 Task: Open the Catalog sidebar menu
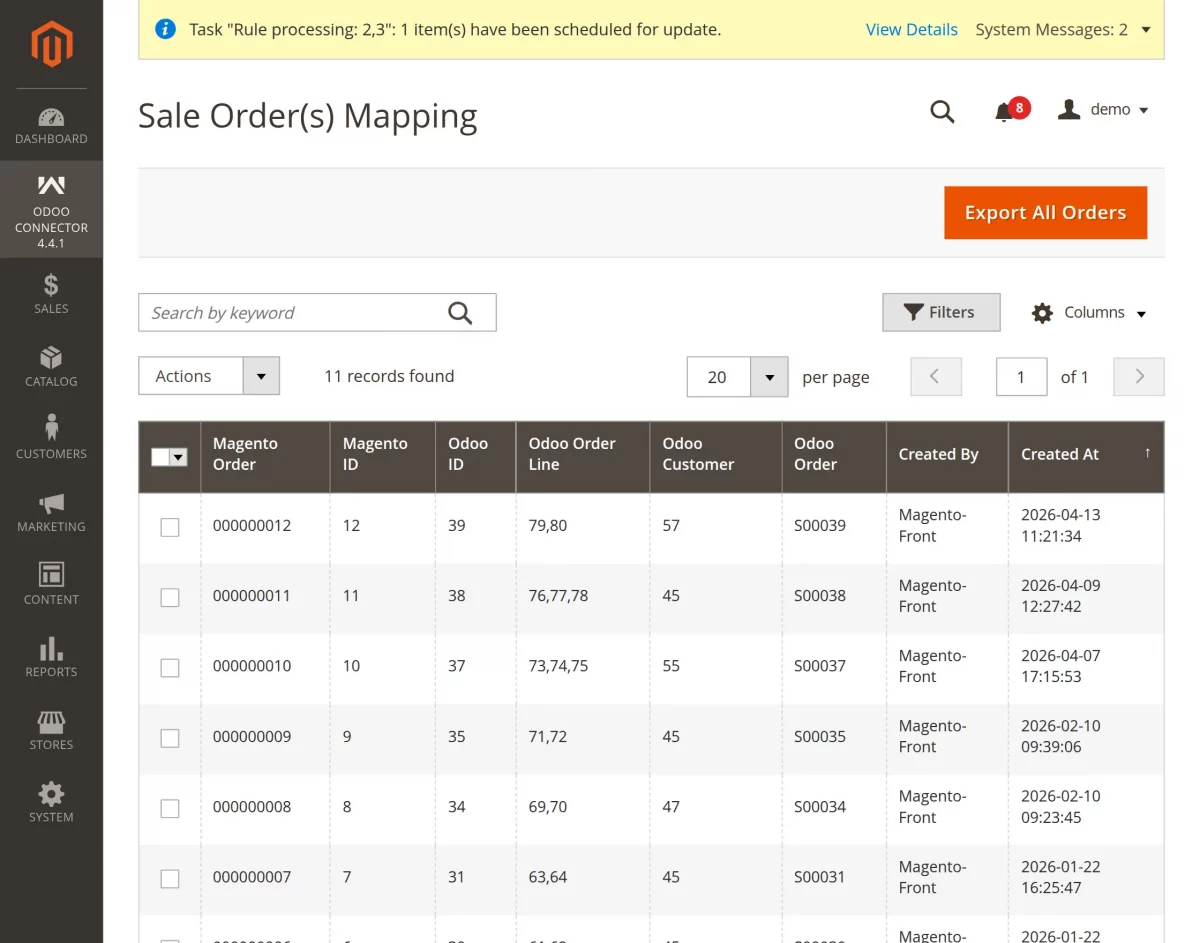coord(51,367)
